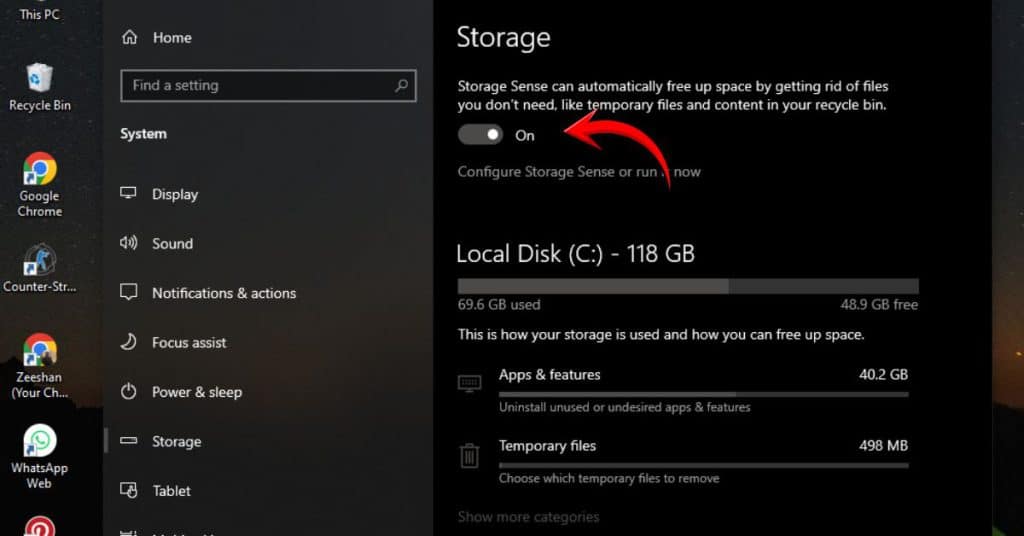The image size is (1024, 536).
Task: Click the Apps & features keyboard icon
Action: point(469,384)
